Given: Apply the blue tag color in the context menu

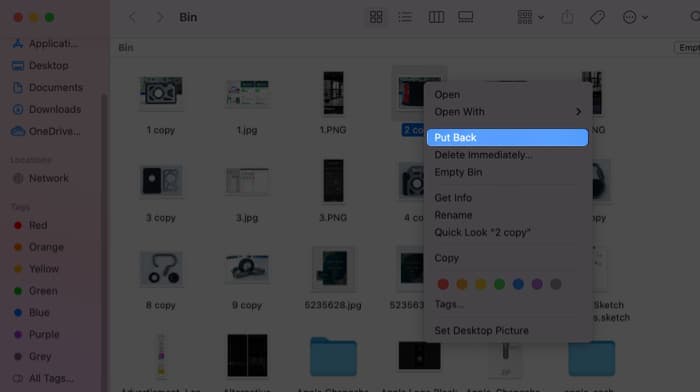Looking at the screenshot, I should [x=518, y=284].
